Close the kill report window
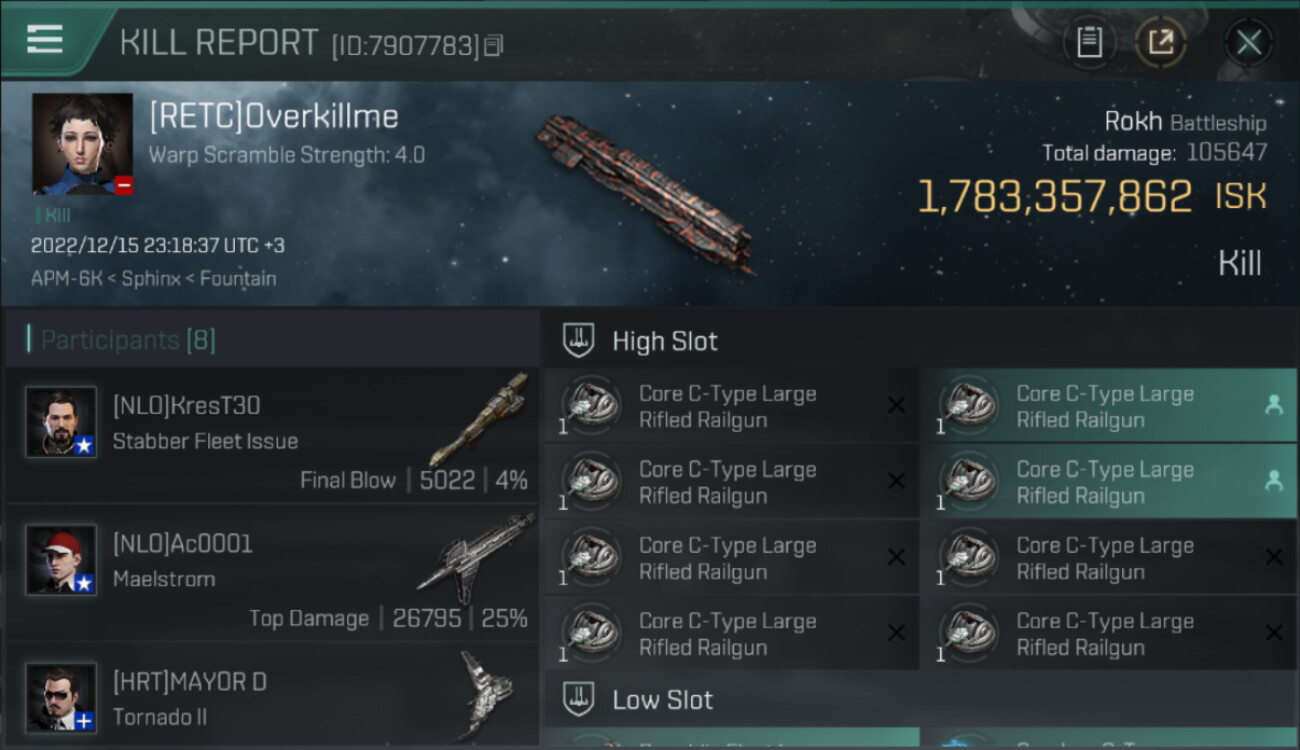 coord(1248,42)
